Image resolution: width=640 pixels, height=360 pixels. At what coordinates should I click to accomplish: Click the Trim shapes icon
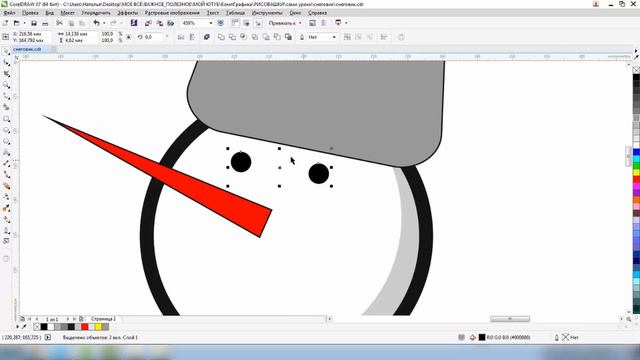[232, 37]
